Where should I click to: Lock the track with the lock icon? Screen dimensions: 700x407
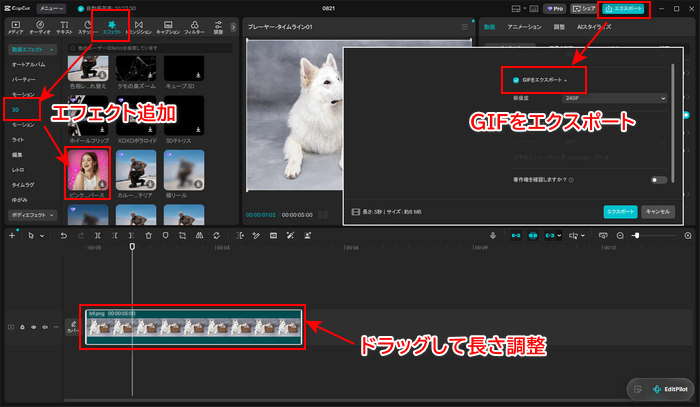pos(22,327)
